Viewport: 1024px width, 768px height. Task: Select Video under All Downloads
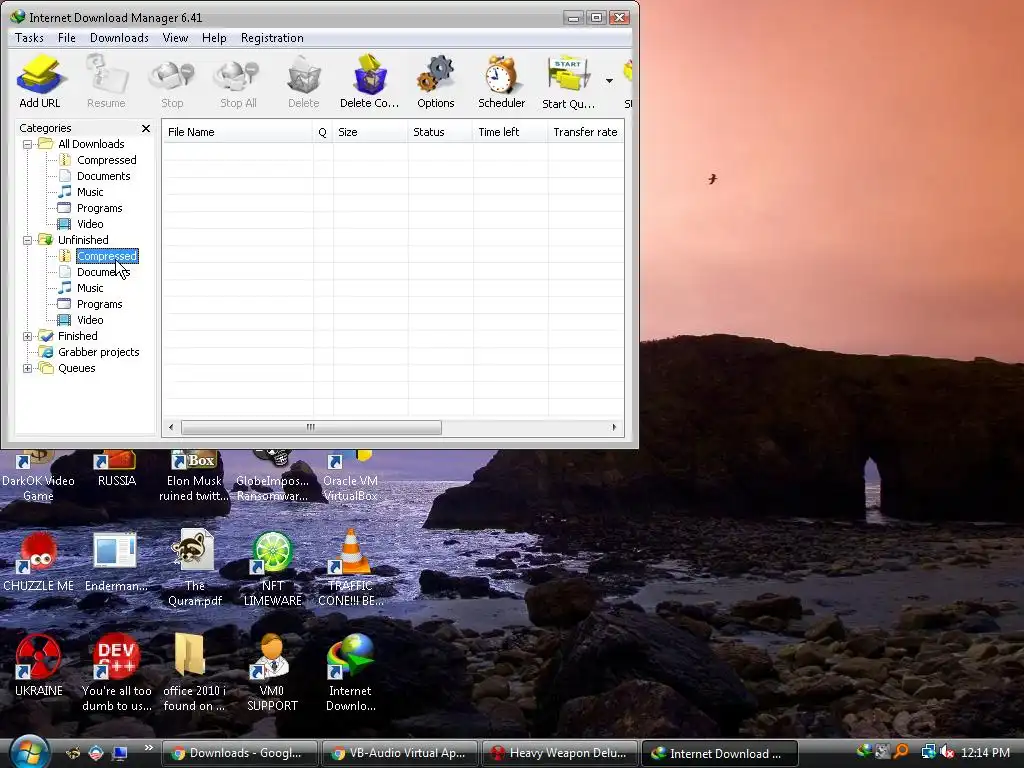click(x=90, y=224)
